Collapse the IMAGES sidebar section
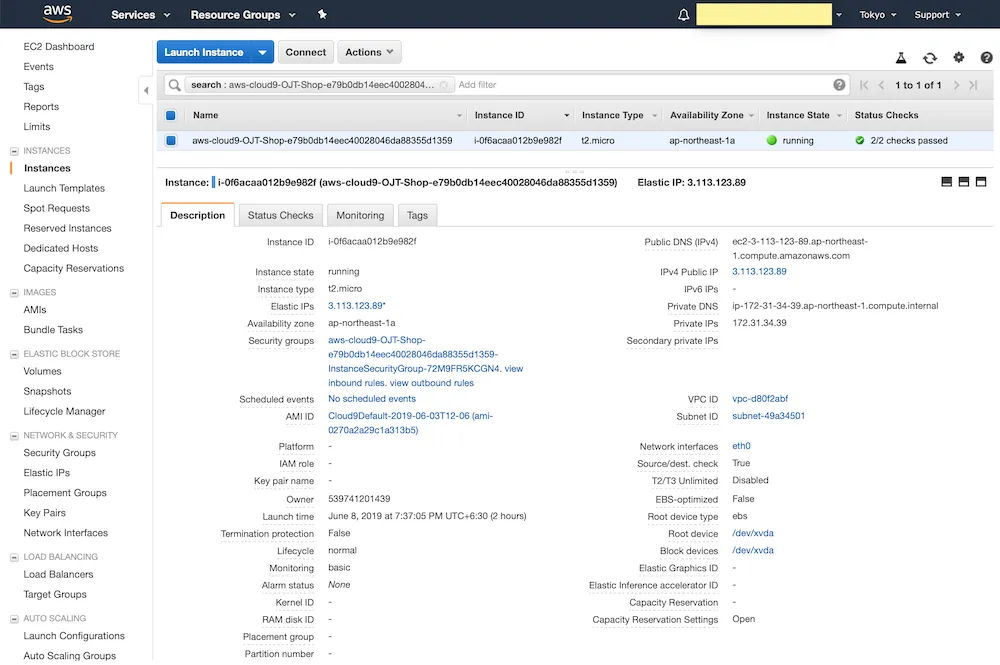The height and width of the screenshot is (665, 1000). coord(14,293)
